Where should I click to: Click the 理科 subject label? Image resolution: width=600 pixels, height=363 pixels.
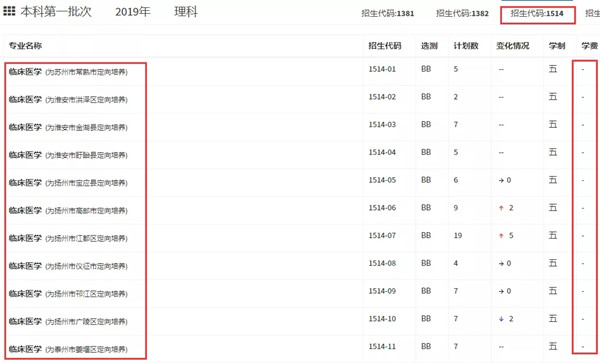point(186,11)
